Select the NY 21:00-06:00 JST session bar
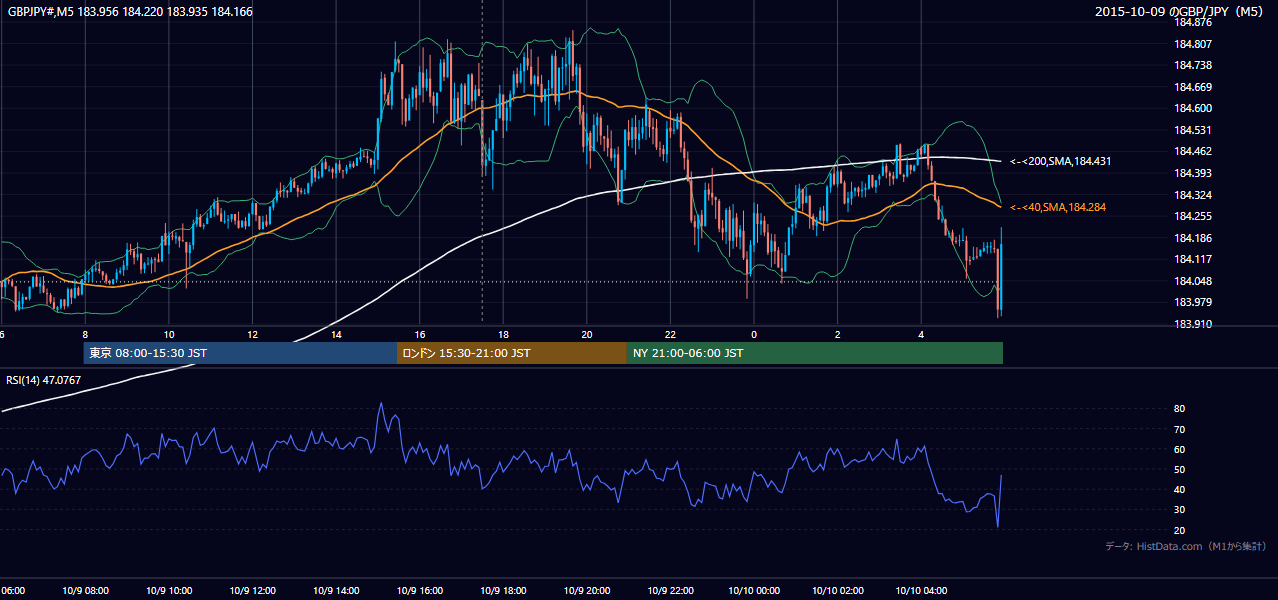 [815, 353]
